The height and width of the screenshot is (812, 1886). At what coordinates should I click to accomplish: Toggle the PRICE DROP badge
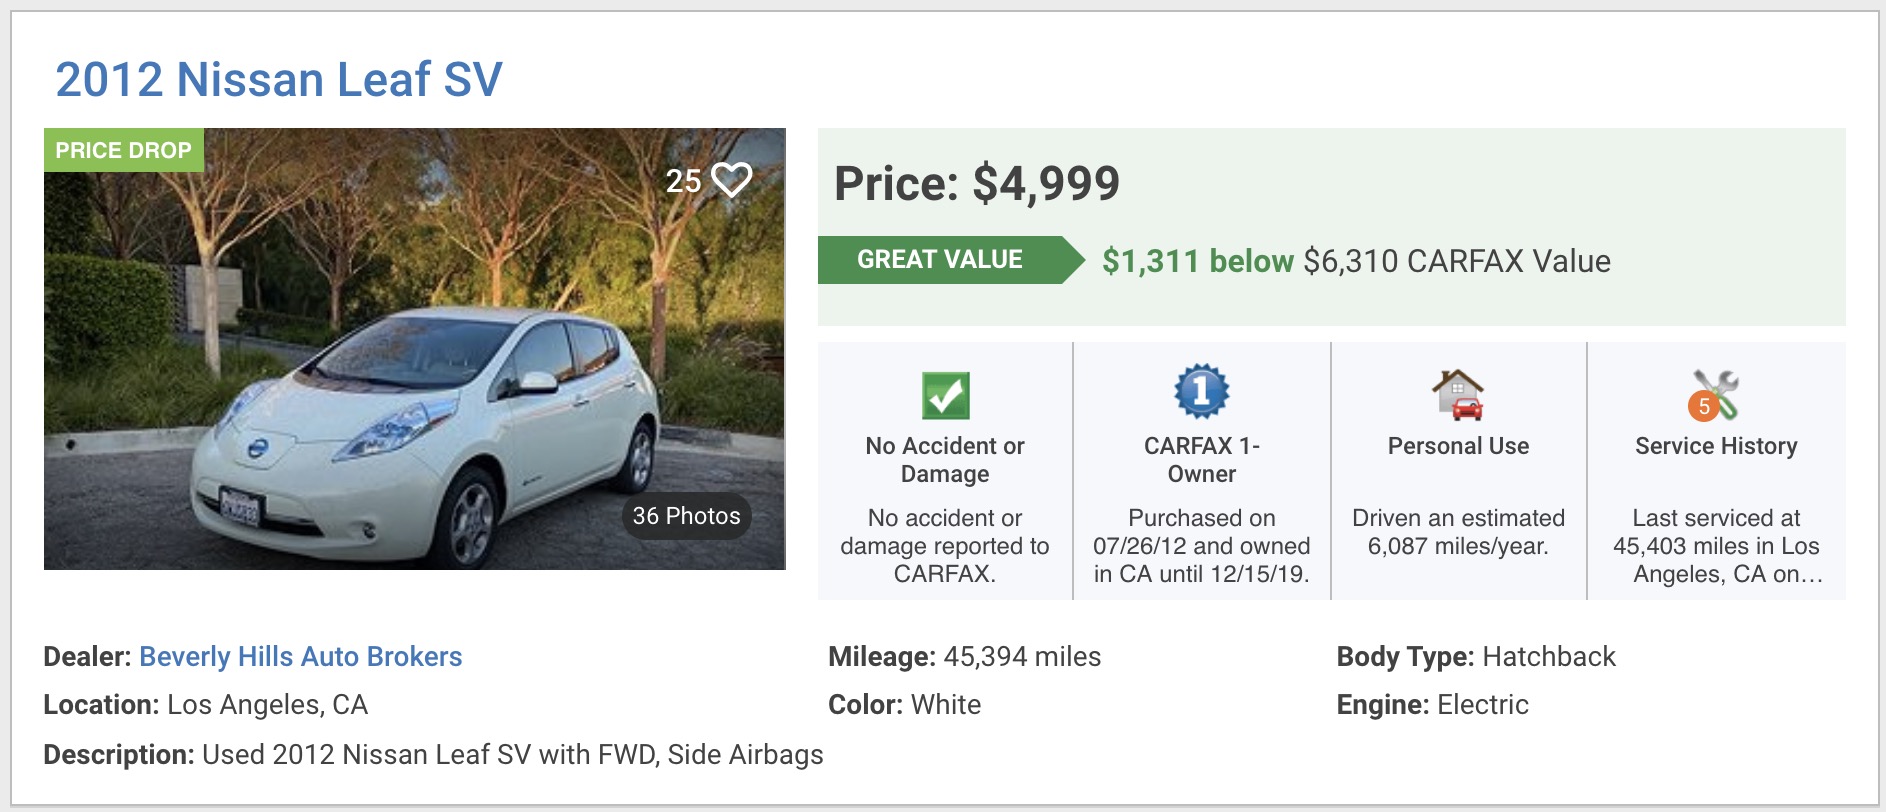coord(124,151)
